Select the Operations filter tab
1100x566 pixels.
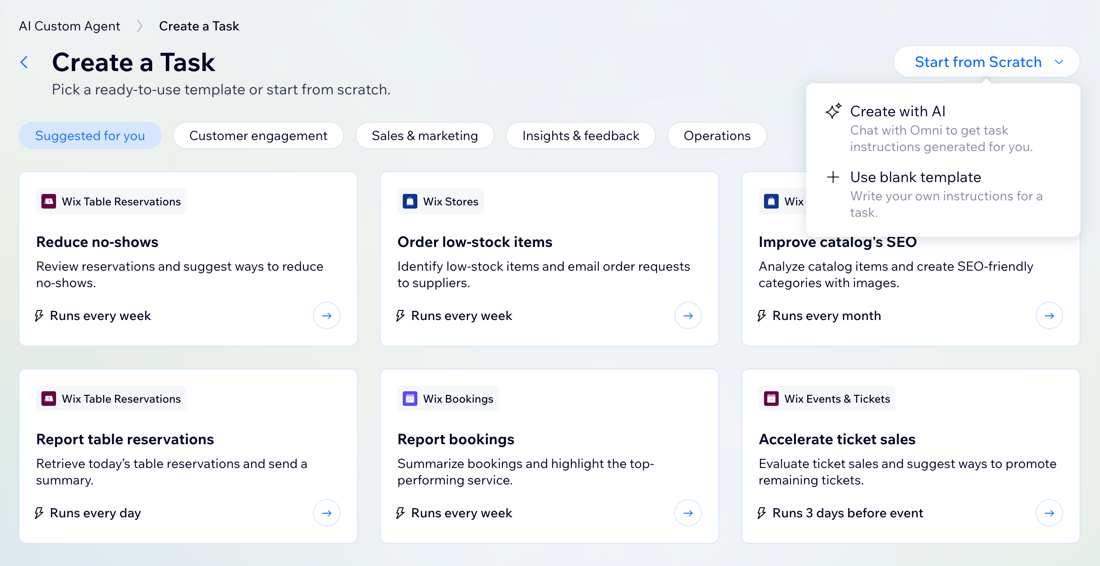(716, 136)
